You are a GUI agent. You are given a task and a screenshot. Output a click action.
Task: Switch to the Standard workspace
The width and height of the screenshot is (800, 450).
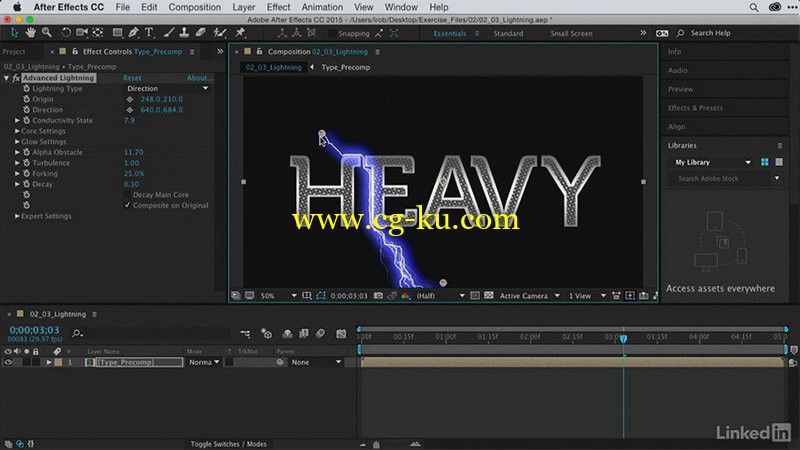point(508,33)
